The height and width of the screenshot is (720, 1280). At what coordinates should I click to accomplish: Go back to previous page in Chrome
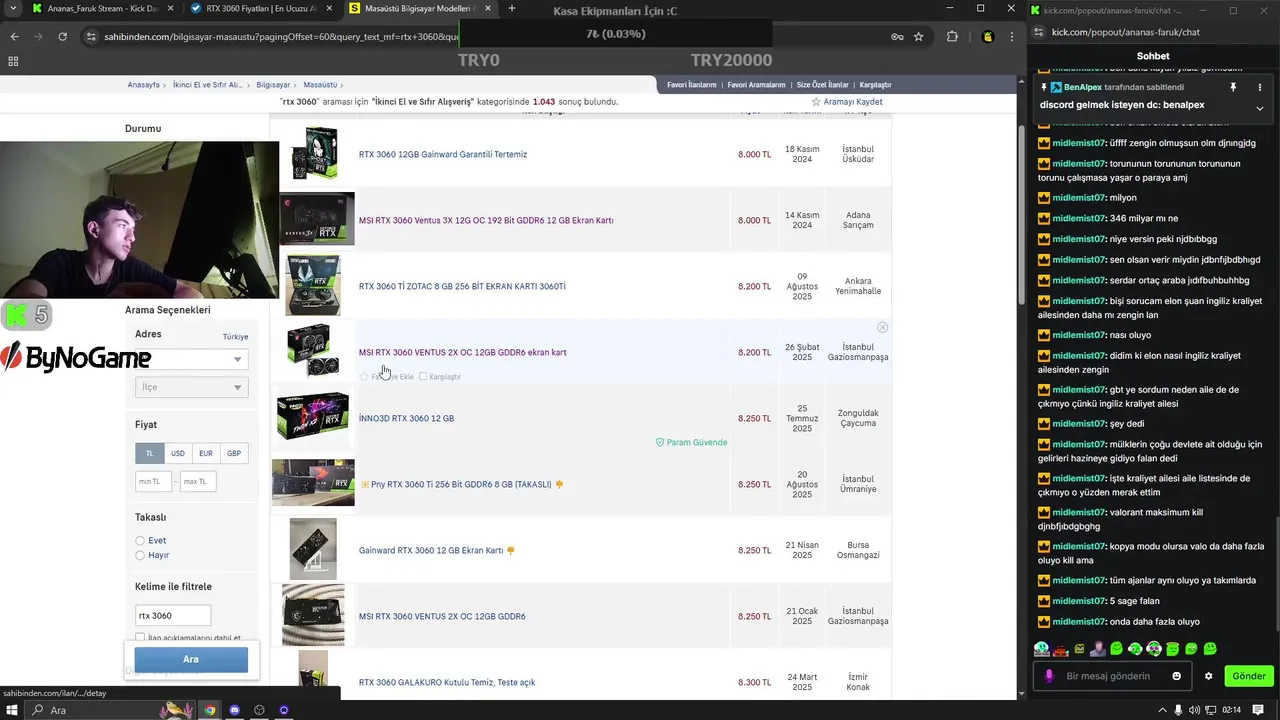pos(14,37)
